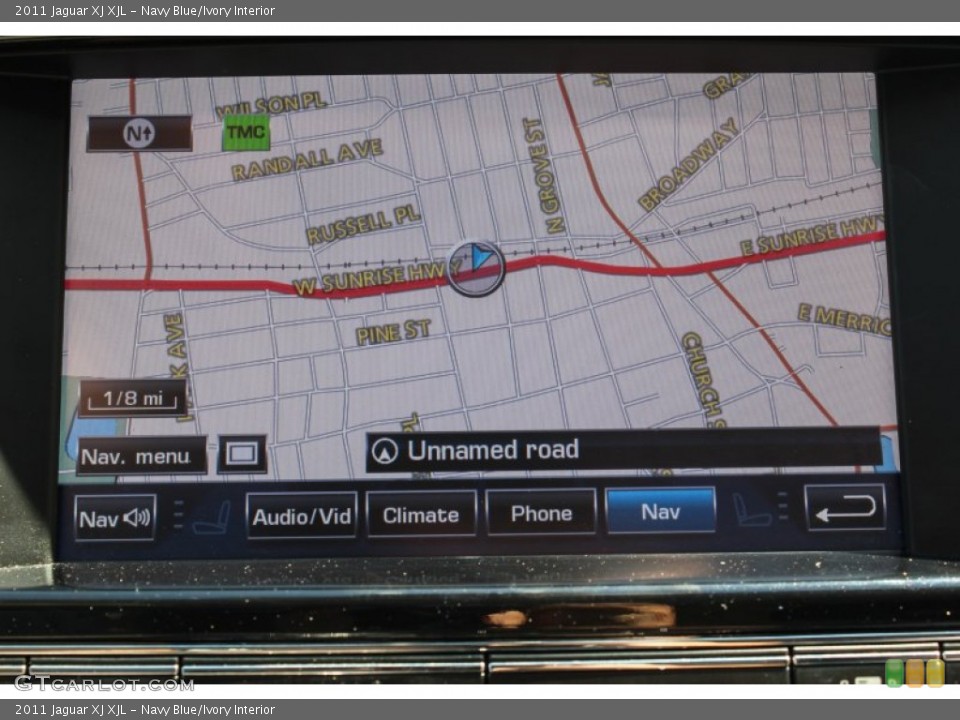Open the Nav. menu
The width and height of the screenshot is (960, 720).
pos(141,456)
